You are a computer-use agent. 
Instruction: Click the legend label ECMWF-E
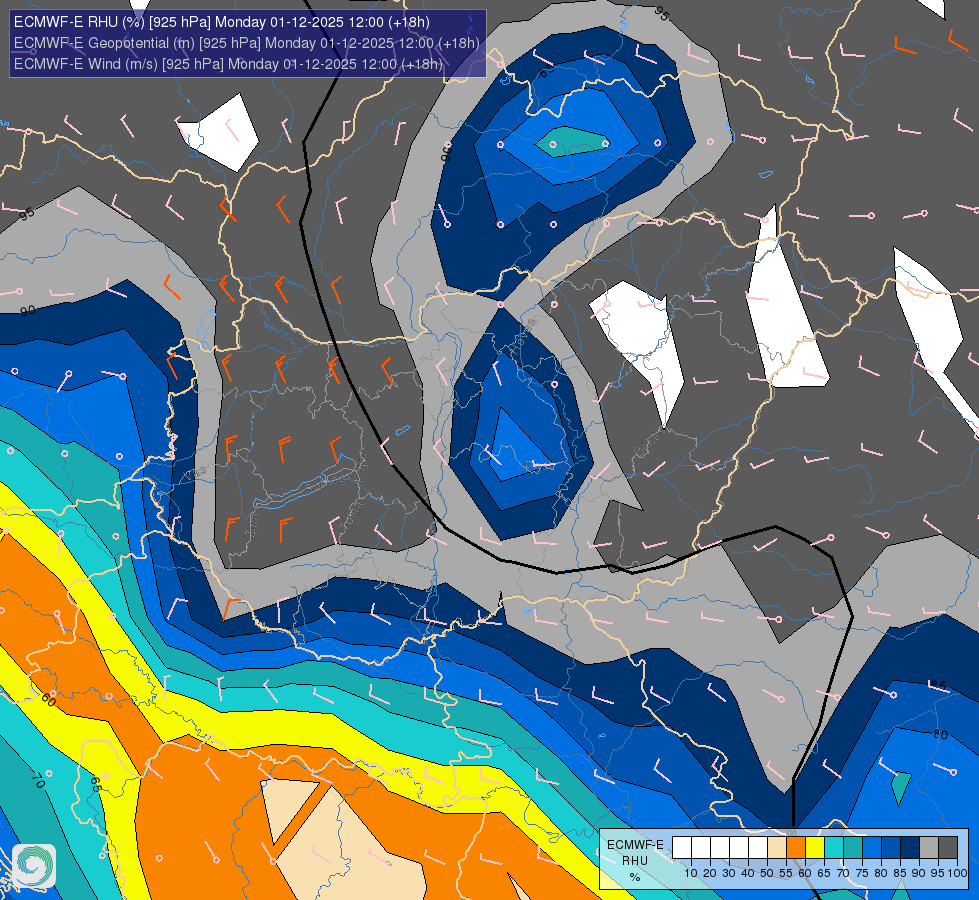(x=635, y=845)
